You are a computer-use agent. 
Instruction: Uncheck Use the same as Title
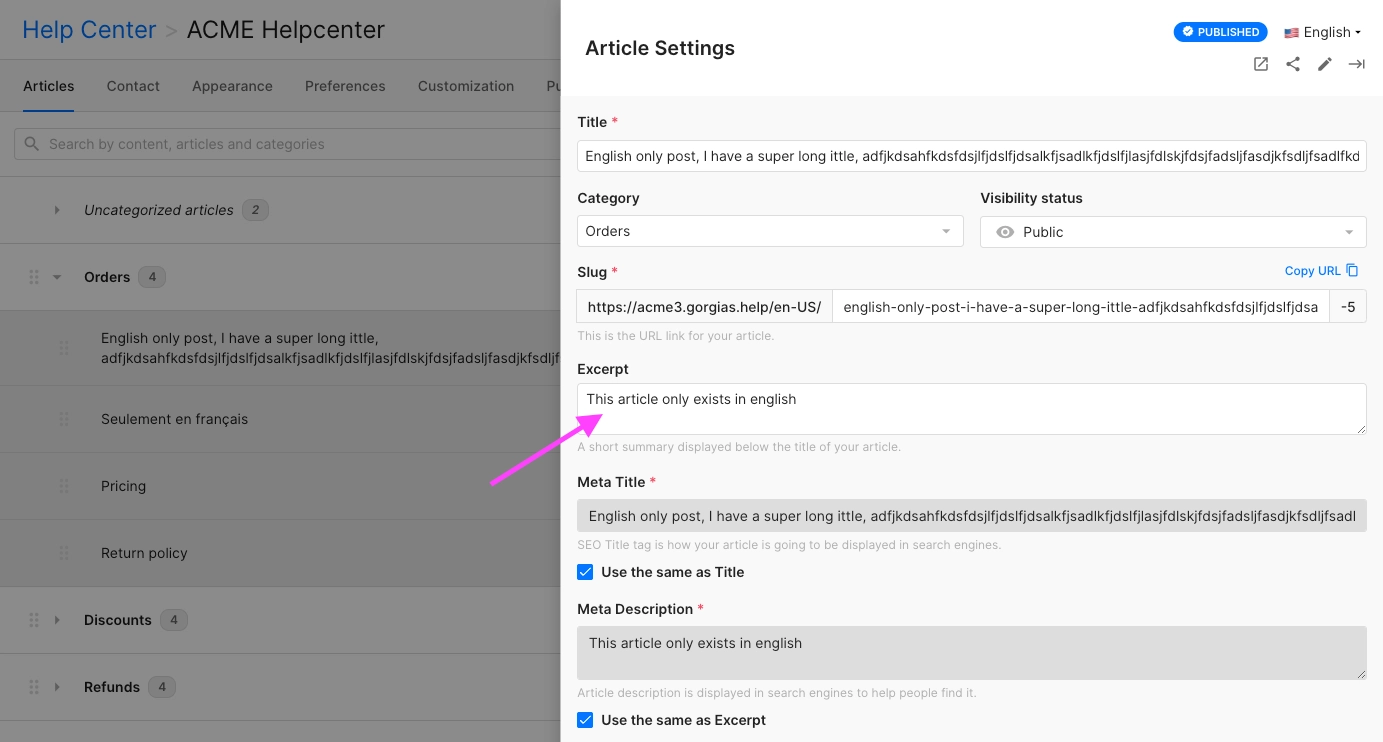tap(585, 571)
